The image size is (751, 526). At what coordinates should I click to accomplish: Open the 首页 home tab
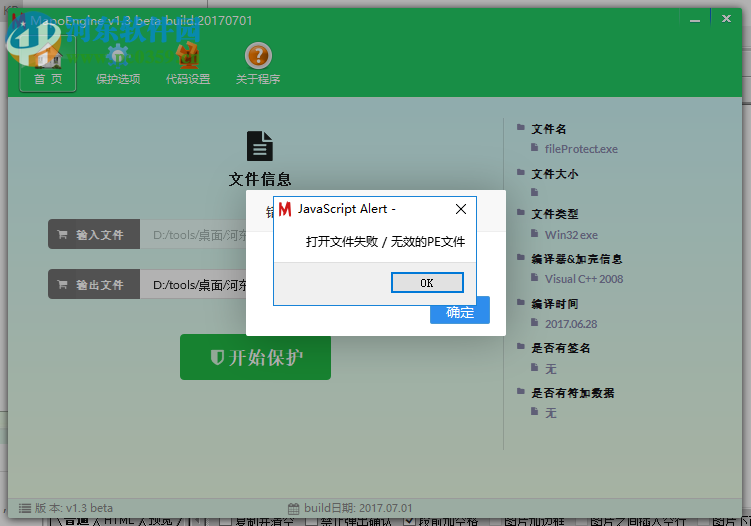pos(47,64)
